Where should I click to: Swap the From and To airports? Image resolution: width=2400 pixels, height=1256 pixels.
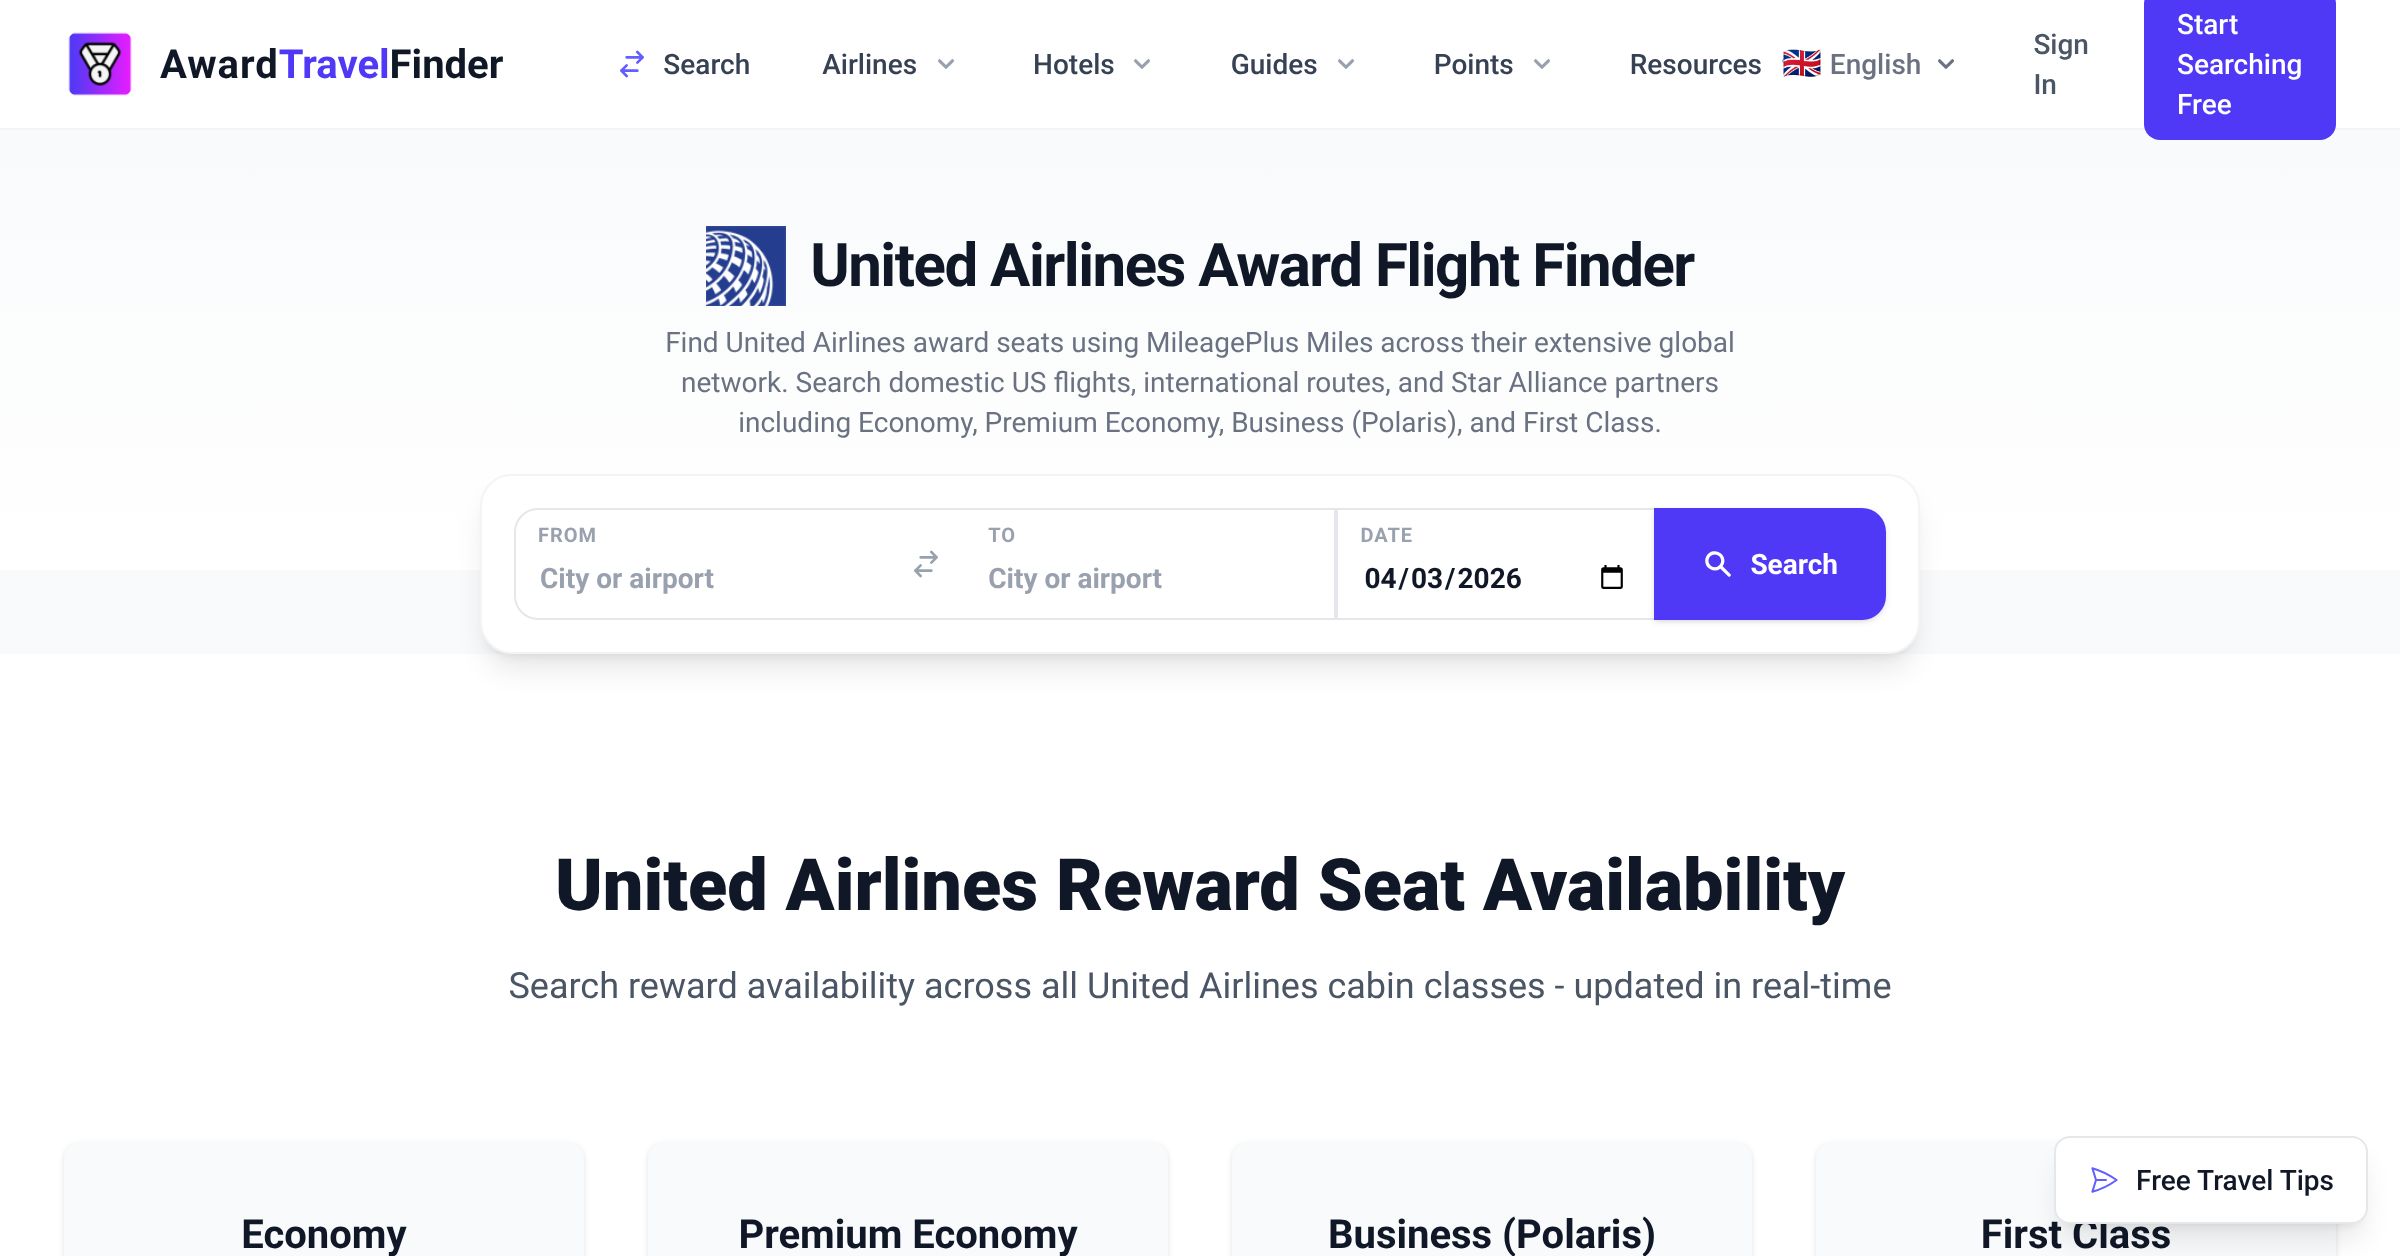pyautogui.click(x=926, y=565)
